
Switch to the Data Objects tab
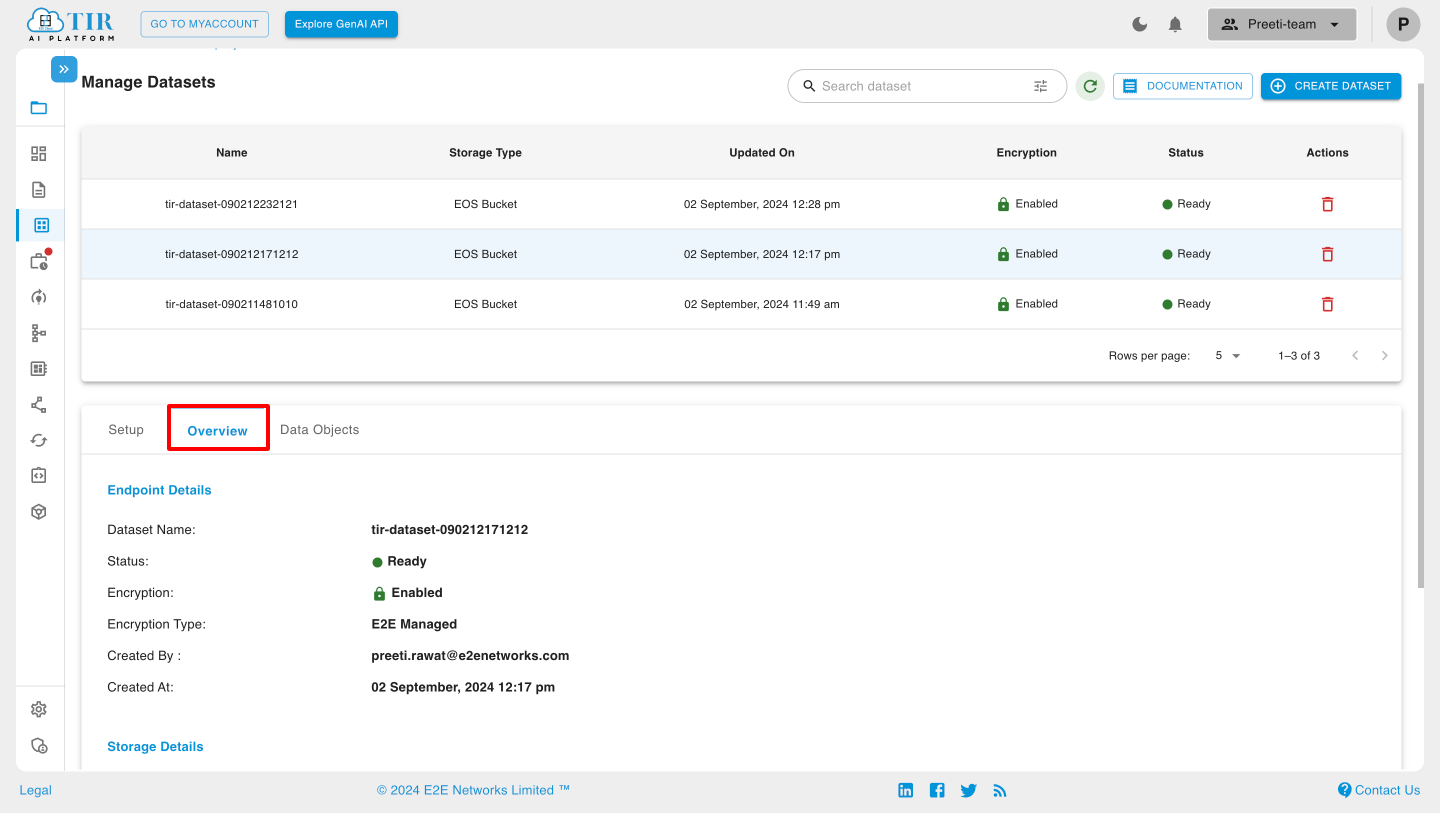pyautogui.click(x=319, y=429)
